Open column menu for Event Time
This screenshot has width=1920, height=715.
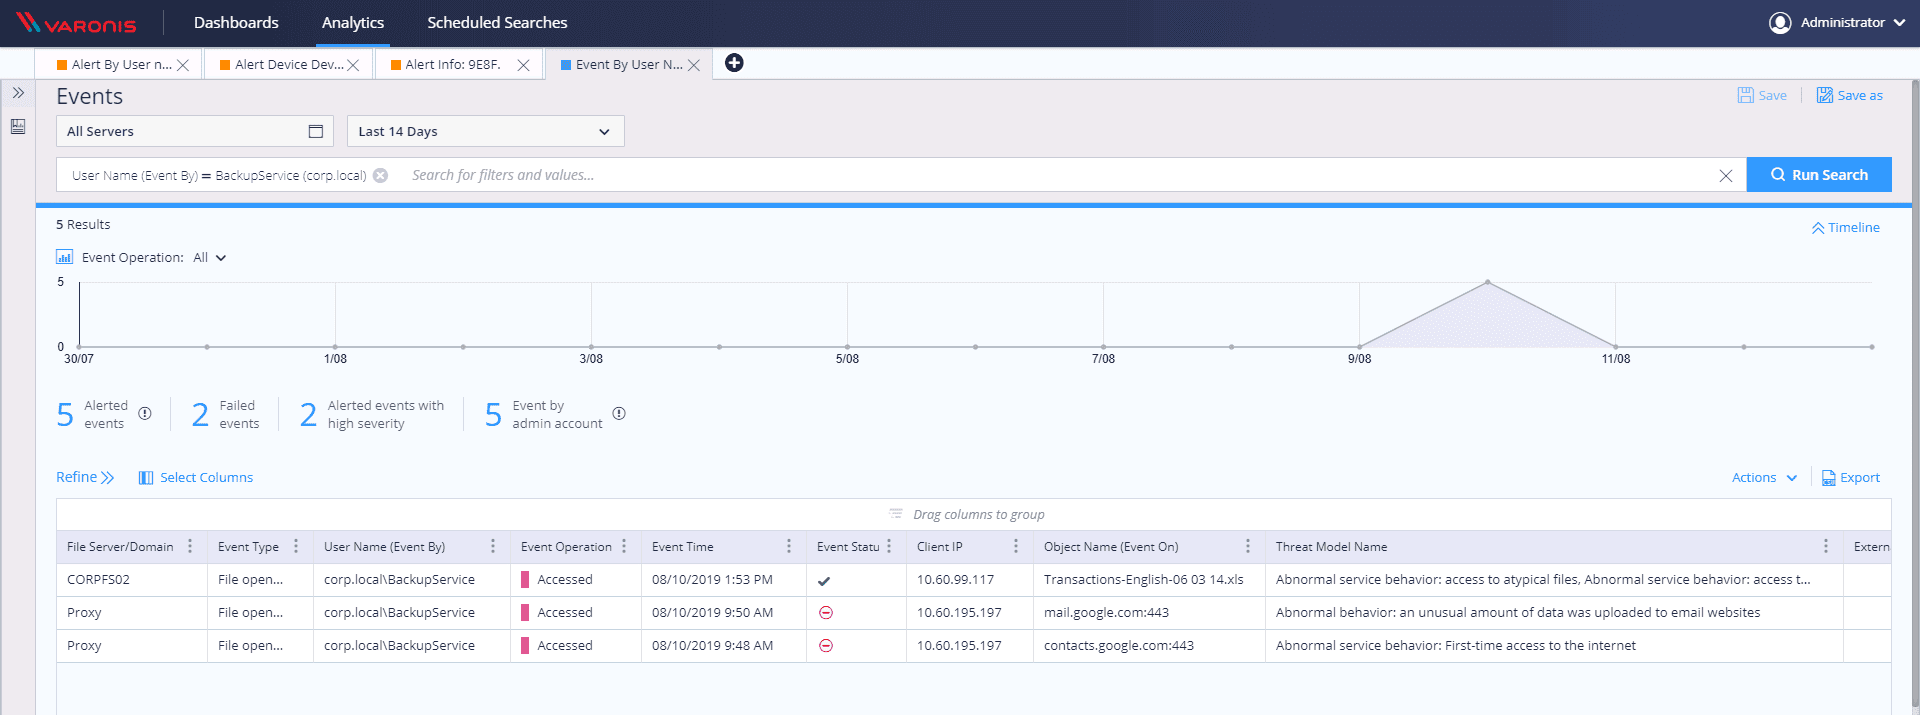pyautogui.click(x=788, y=546)
